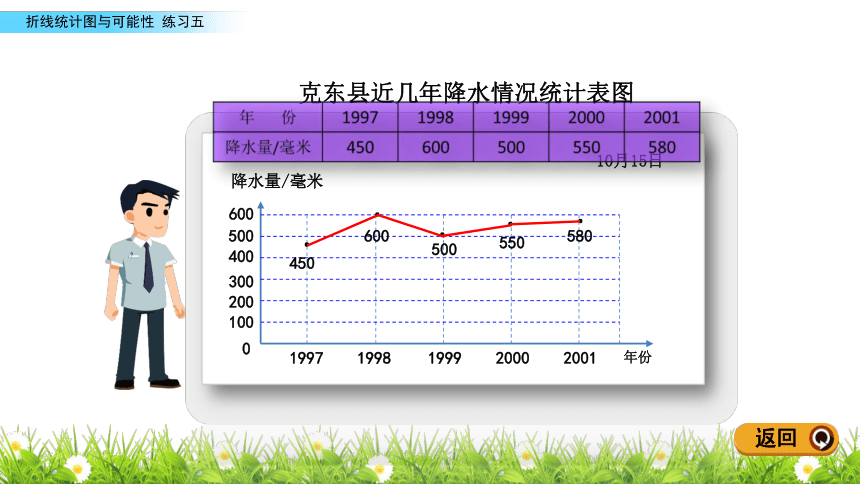Click the x-axis title 年份
Screen dimensions: 860x484
point(637,357)
